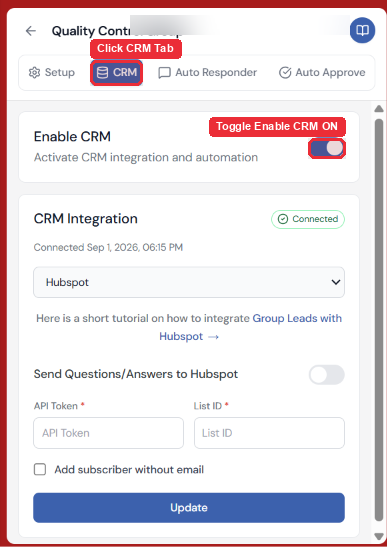Click the arrow after Hubspot tutorial link
Viewport: 387px width, 547px height.
213,337
